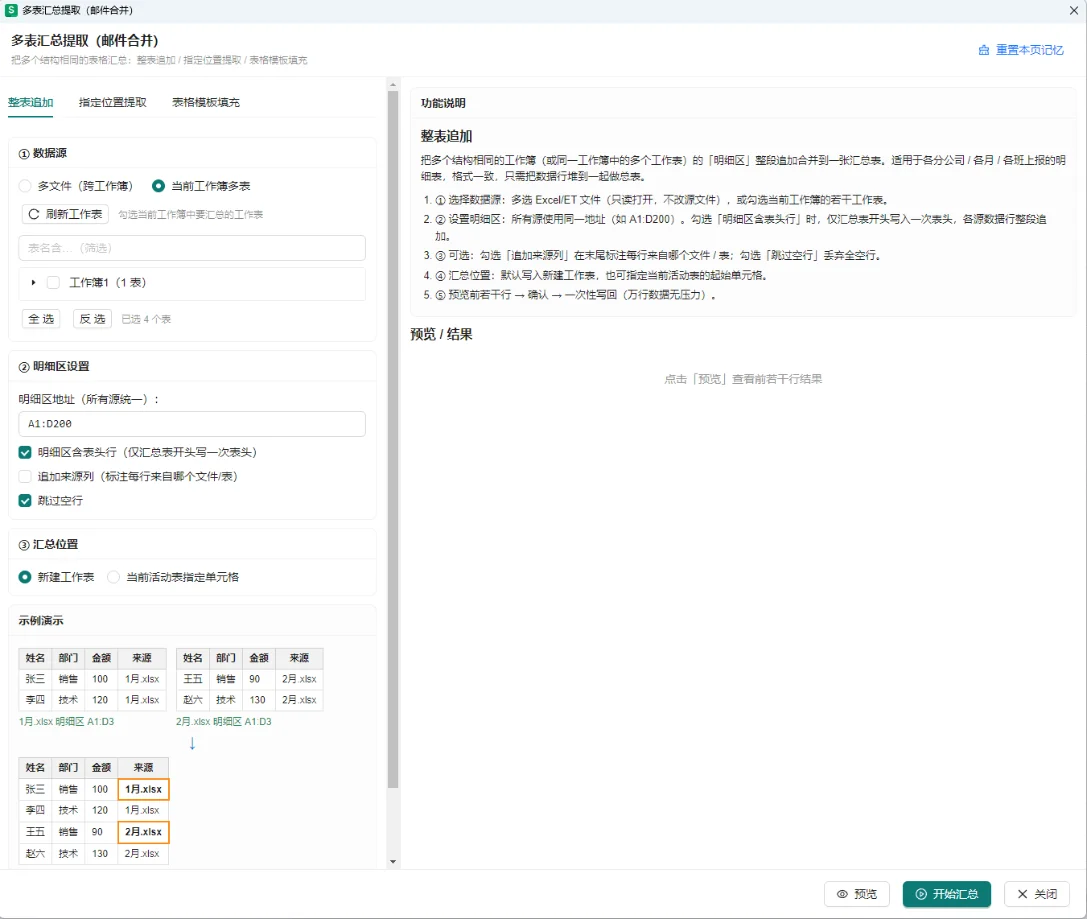The width and height of the screenshot is (1087, 919).
Task: Close the dialog with title bar X
Action: 1073,10
